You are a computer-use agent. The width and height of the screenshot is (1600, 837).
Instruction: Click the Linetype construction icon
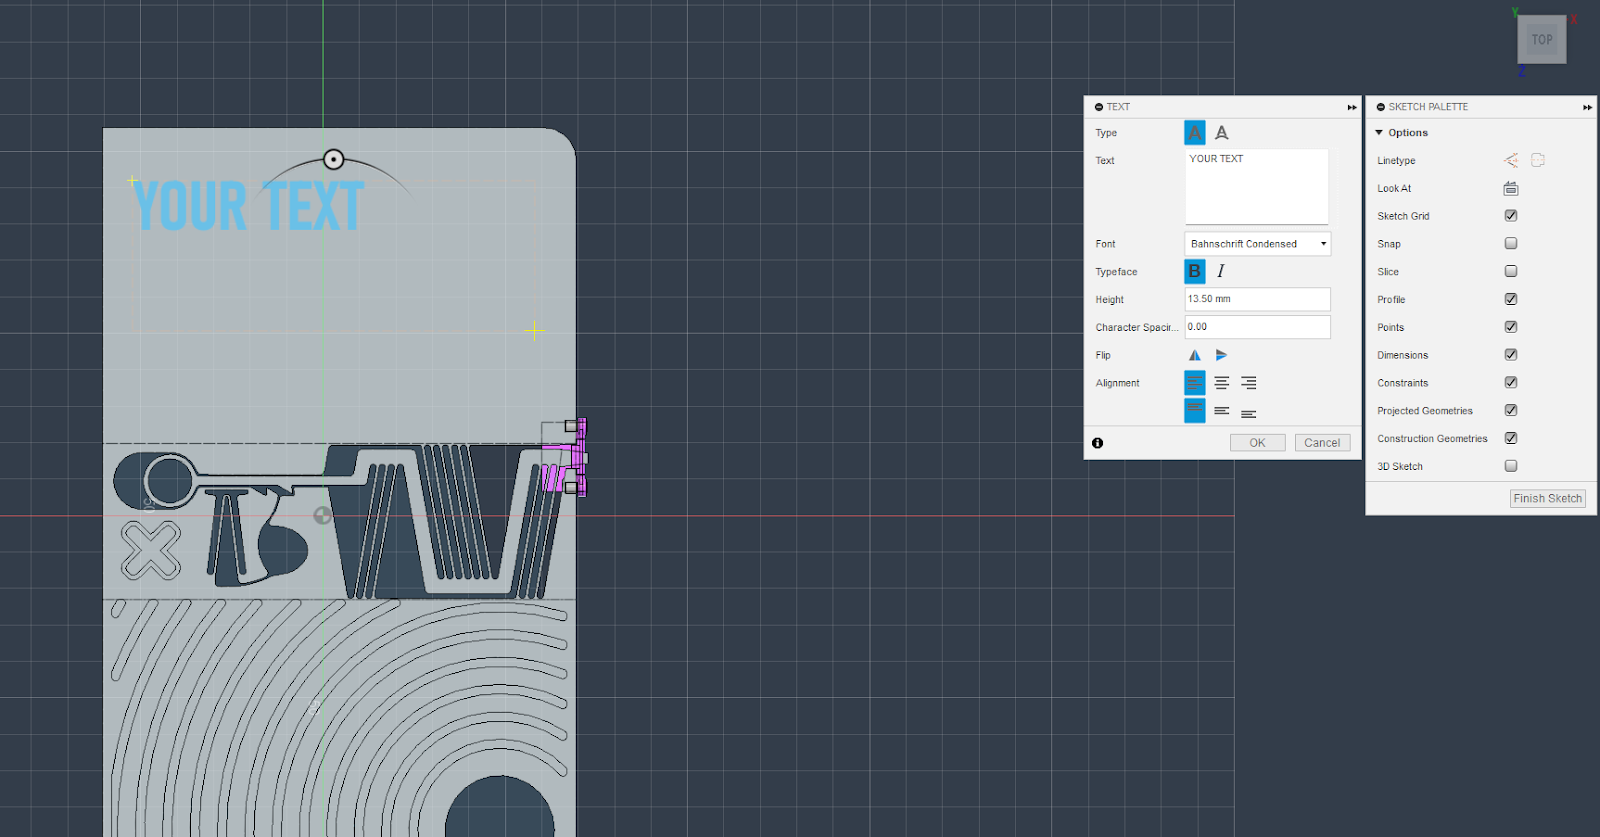point(1510,160)
